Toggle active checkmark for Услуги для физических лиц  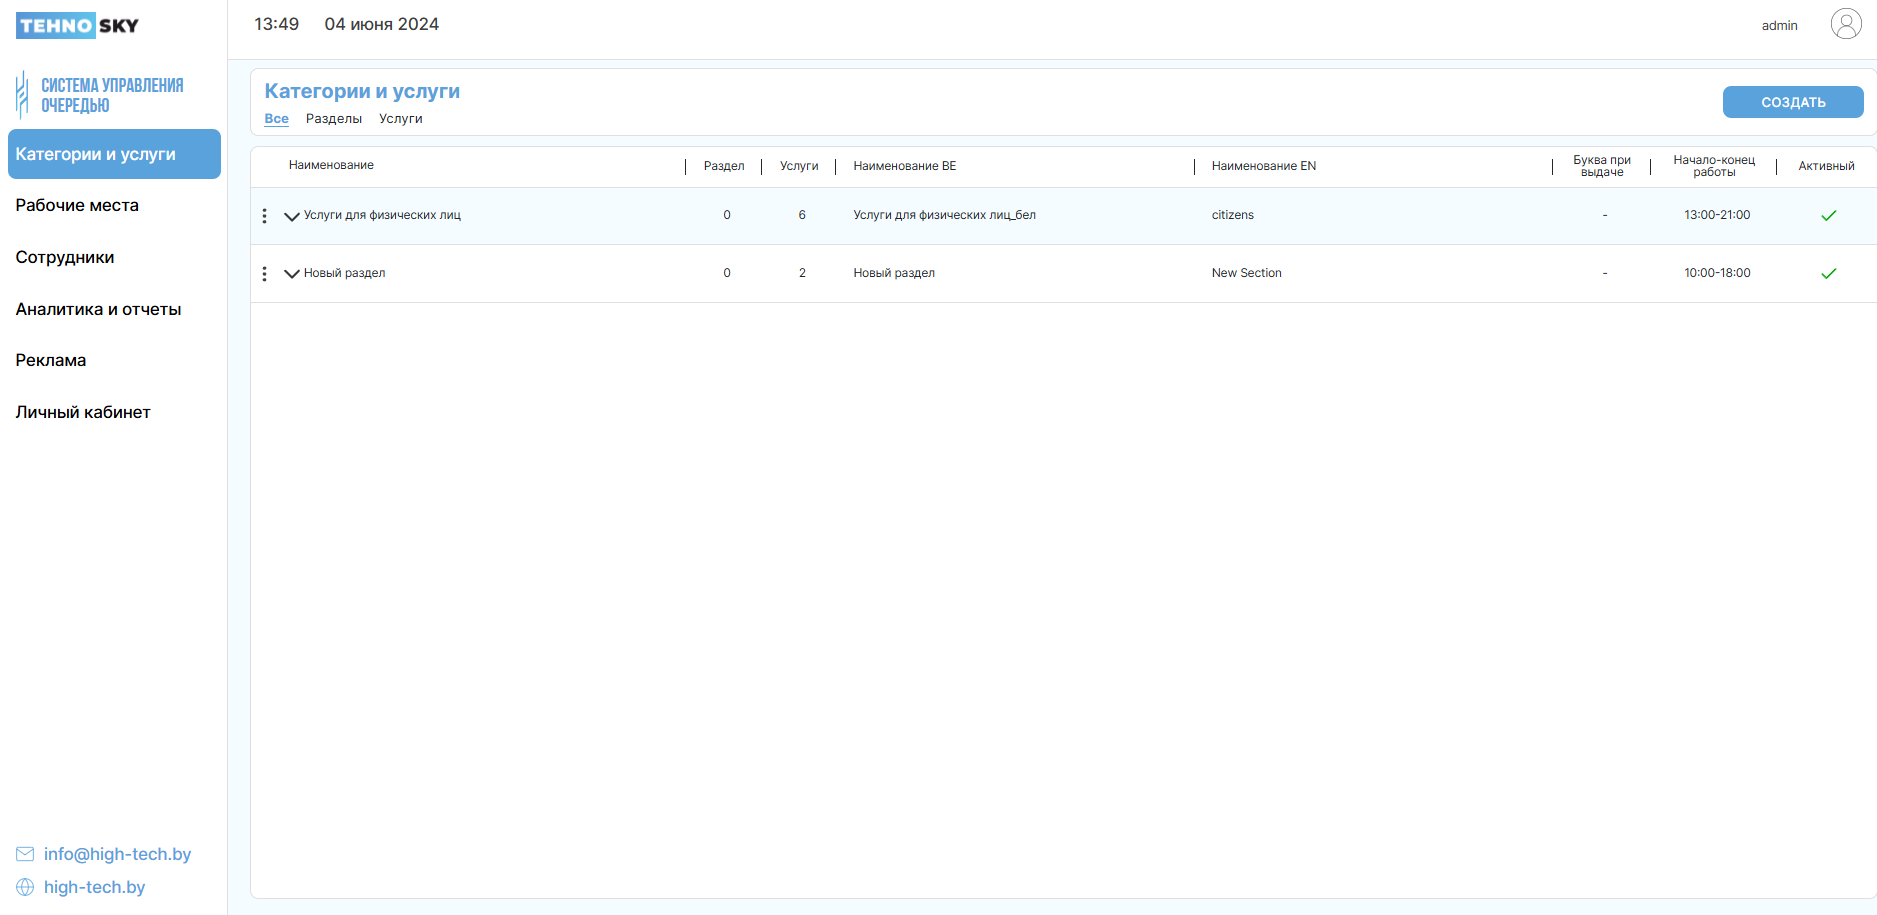pyautogui.click(x=1828, y=216)
